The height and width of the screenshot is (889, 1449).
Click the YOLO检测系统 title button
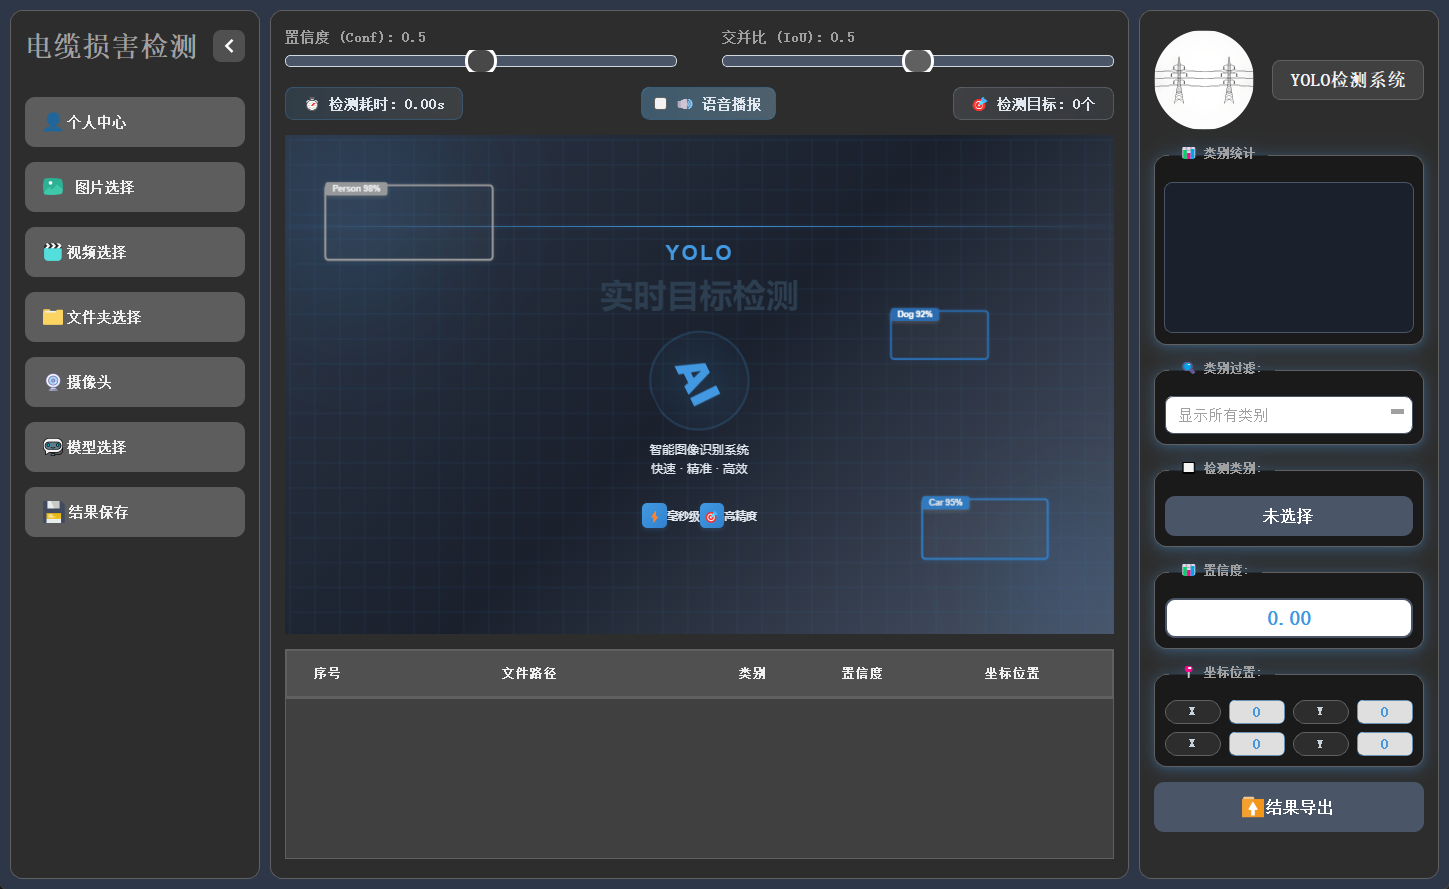coord(1348,80)
